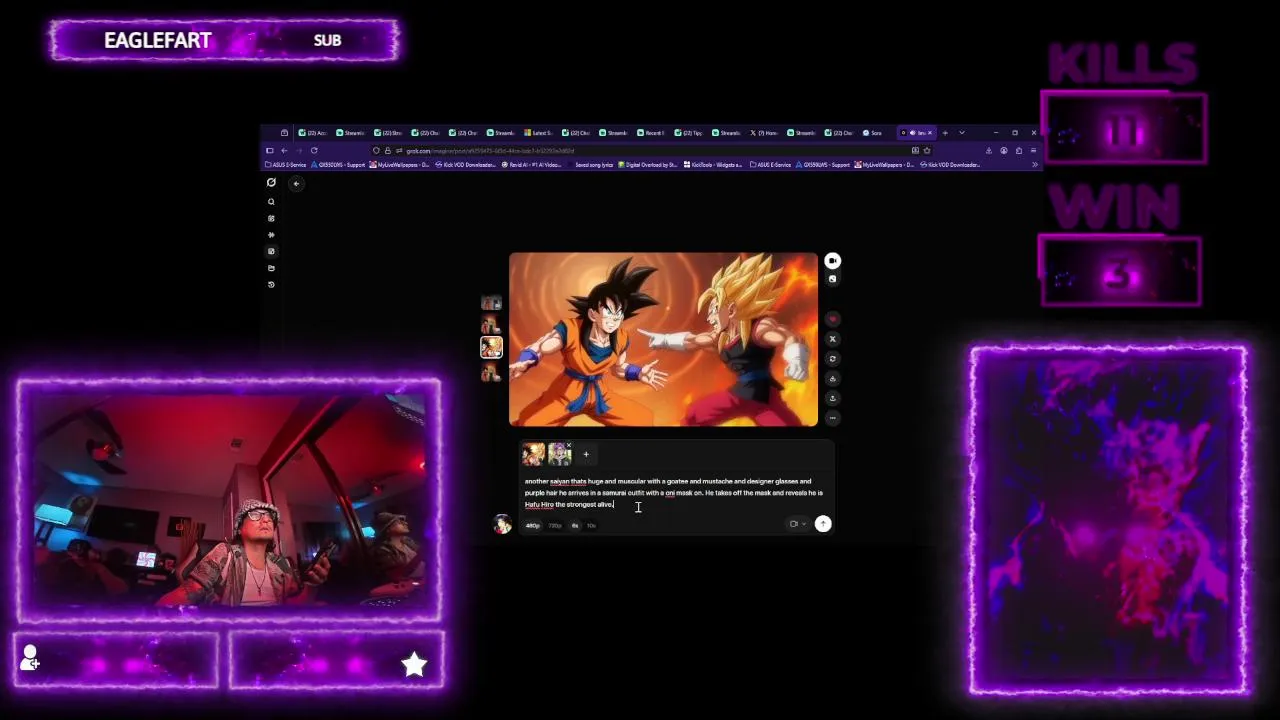
Task: Select 480p video resolution
Action: click(x=532, y=525)
